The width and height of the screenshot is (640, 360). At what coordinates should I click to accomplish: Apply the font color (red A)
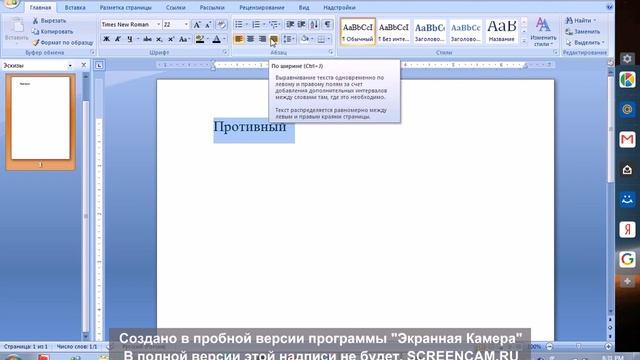217,39
